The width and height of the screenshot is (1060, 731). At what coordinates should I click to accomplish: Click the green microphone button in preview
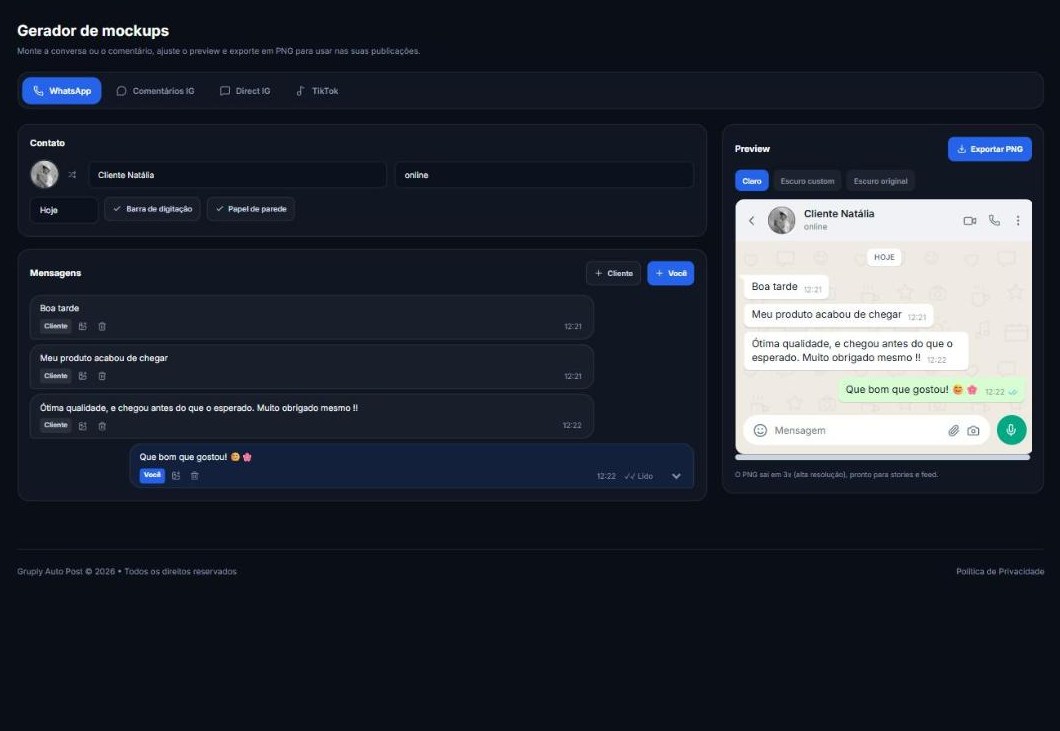coord(1011,430)
